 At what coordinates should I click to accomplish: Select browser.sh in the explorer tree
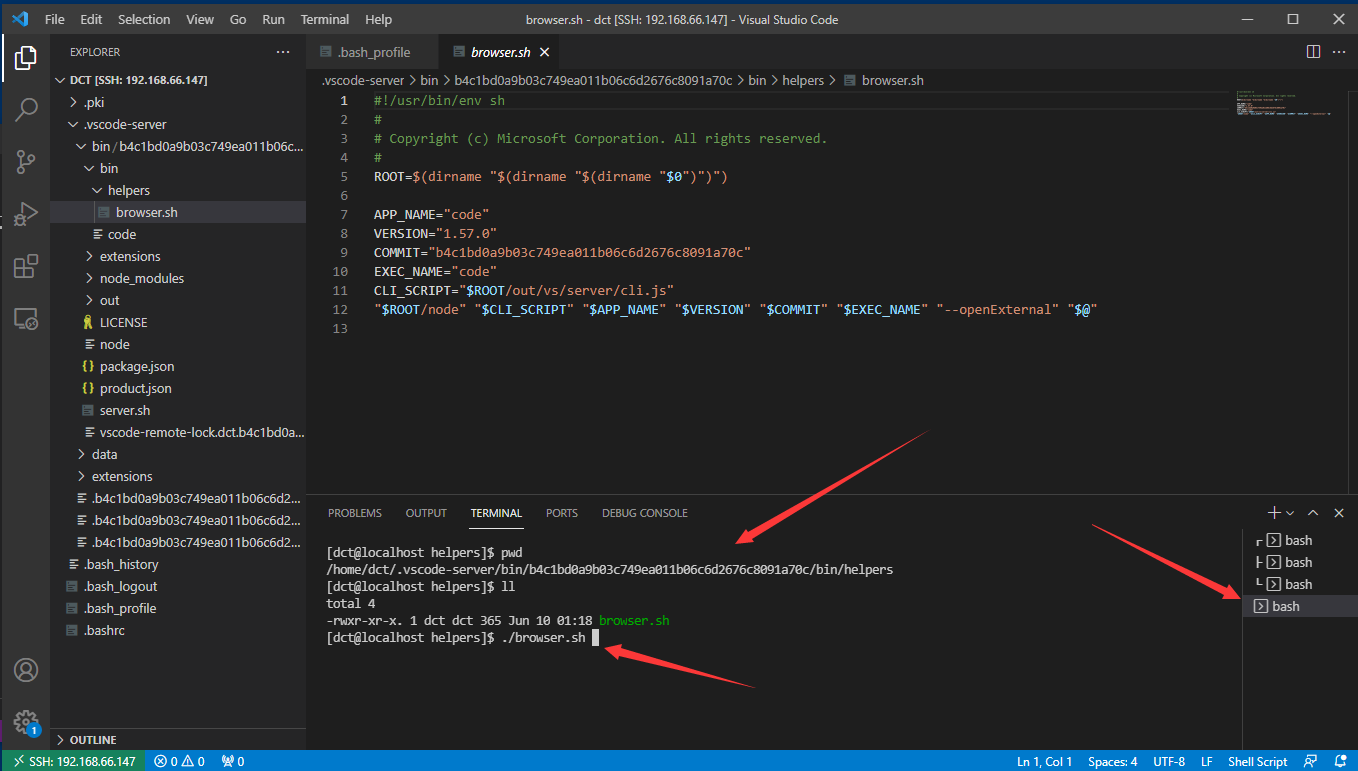coord(178,212)
